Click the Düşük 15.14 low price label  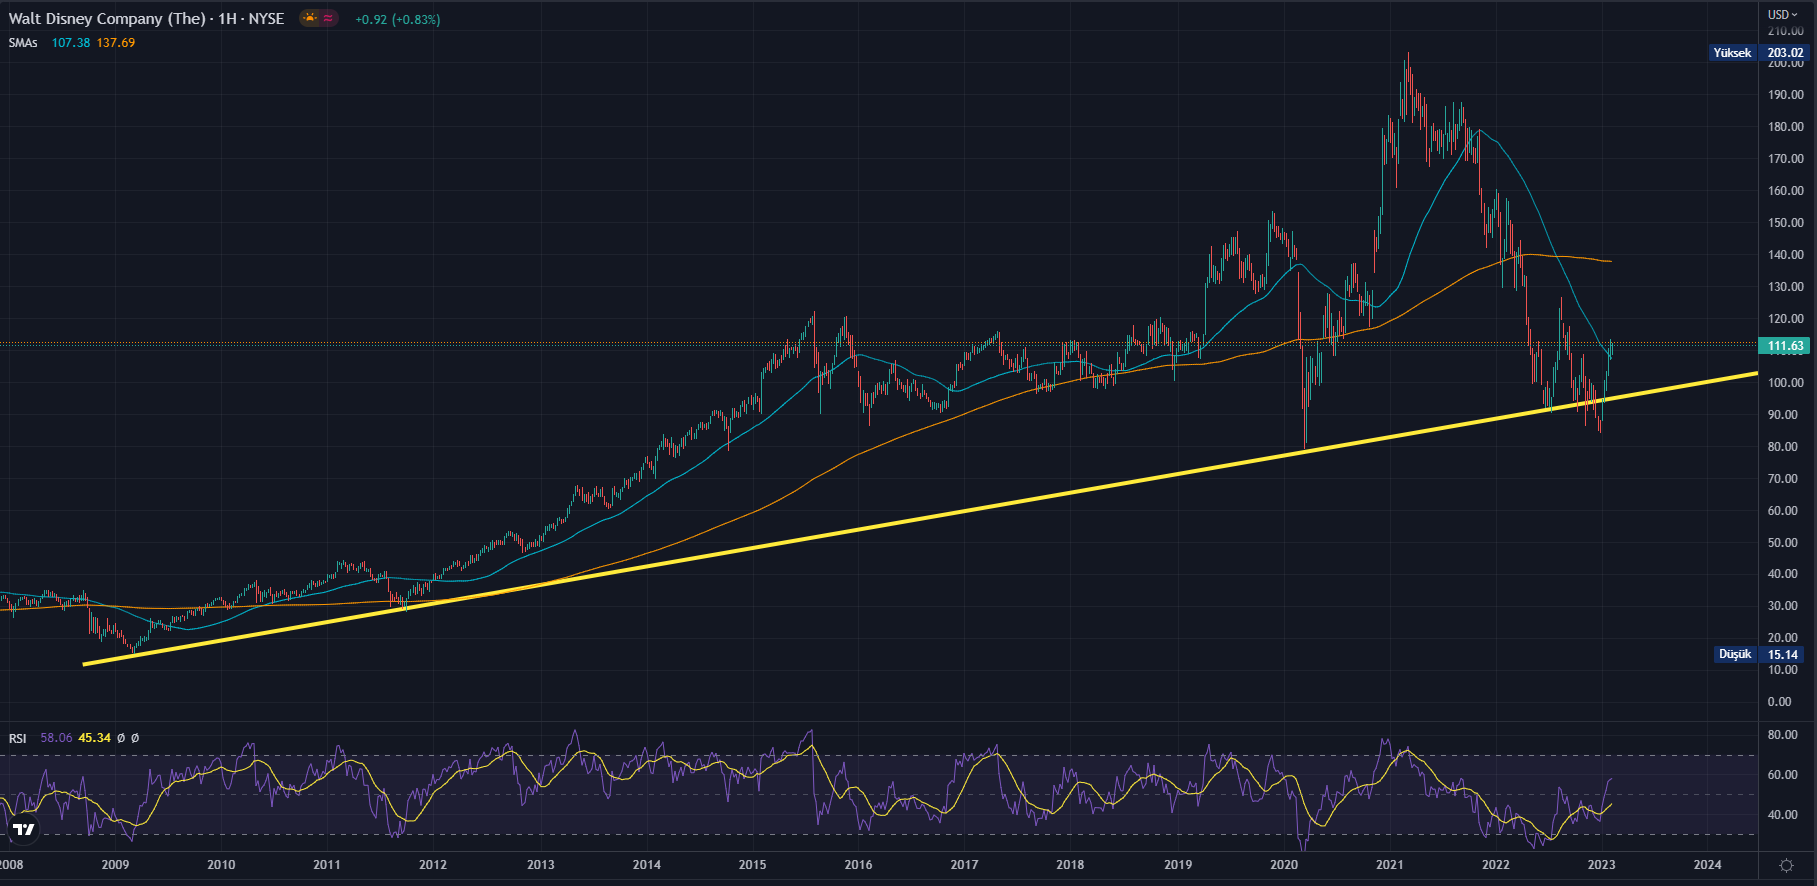pos(1759,655)
